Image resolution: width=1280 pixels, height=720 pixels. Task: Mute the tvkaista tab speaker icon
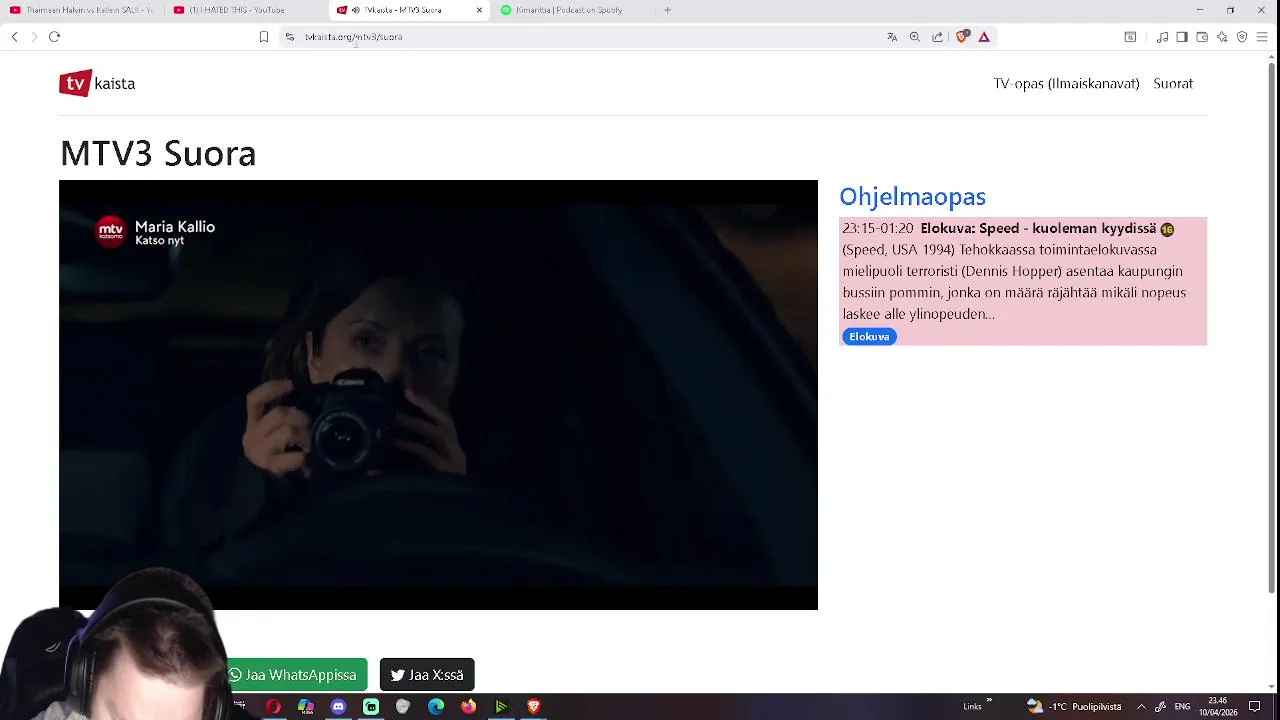click(356, 10)
